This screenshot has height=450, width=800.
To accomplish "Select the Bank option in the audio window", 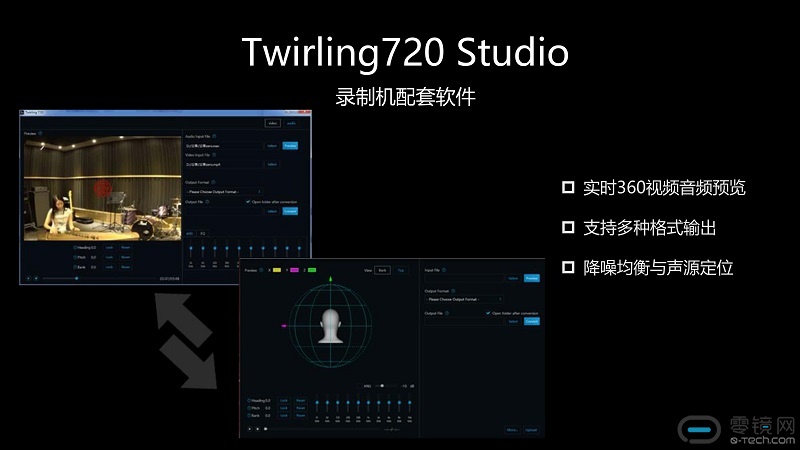I will coord(249,416).
